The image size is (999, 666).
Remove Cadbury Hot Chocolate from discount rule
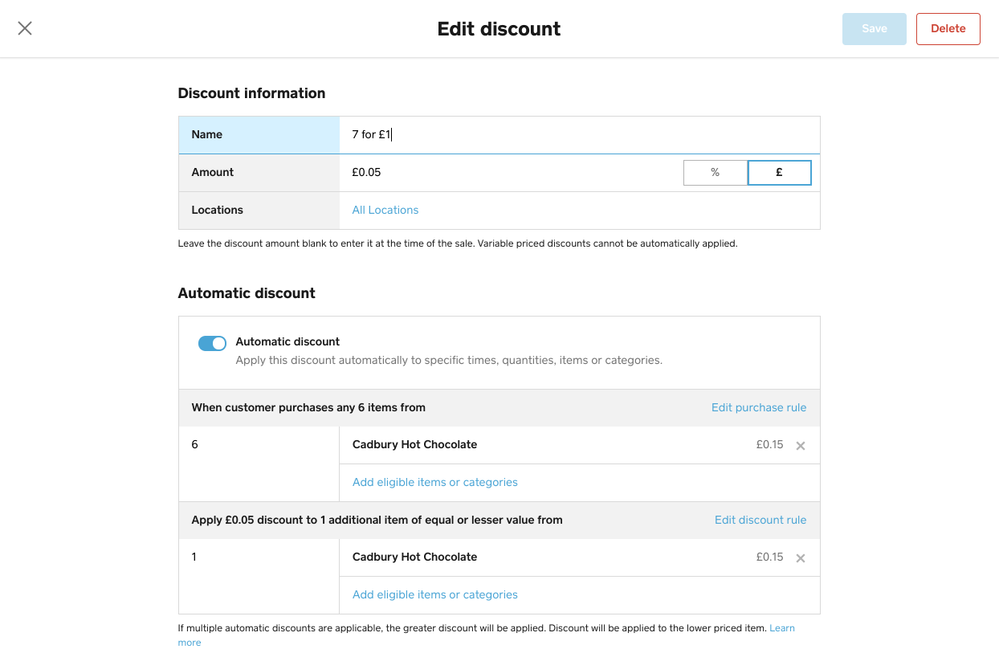pos(800,558)
